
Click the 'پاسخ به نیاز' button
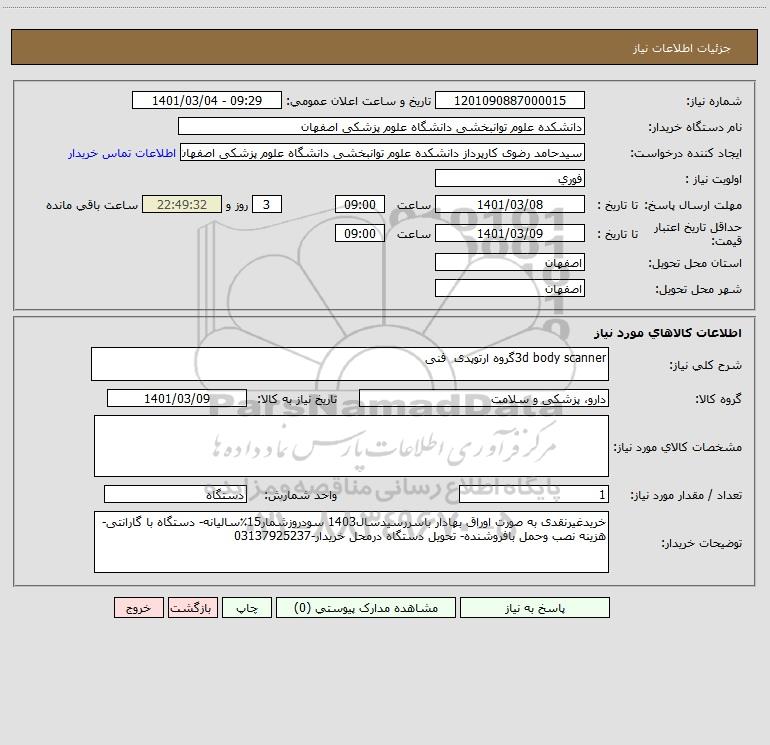535,607
